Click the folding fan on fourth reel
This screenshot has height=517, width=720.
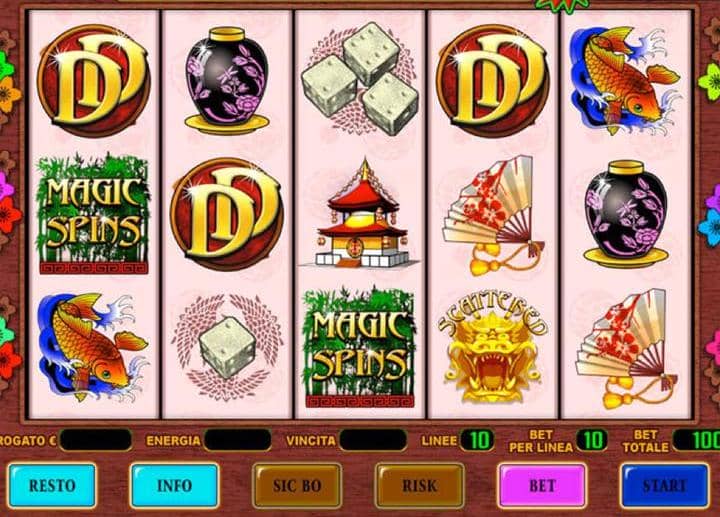[x=493, y=214]
